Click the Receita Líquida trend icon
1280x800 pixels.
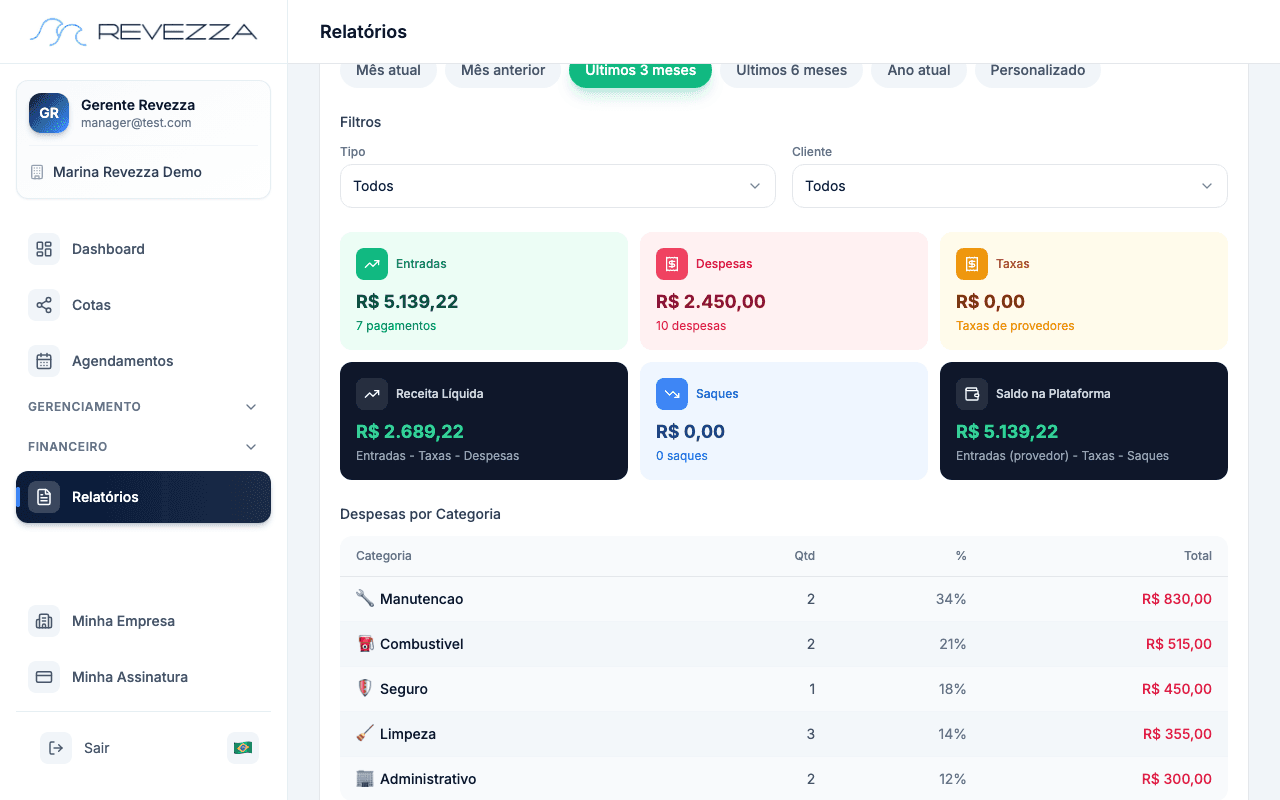click(x=372, y=394)
